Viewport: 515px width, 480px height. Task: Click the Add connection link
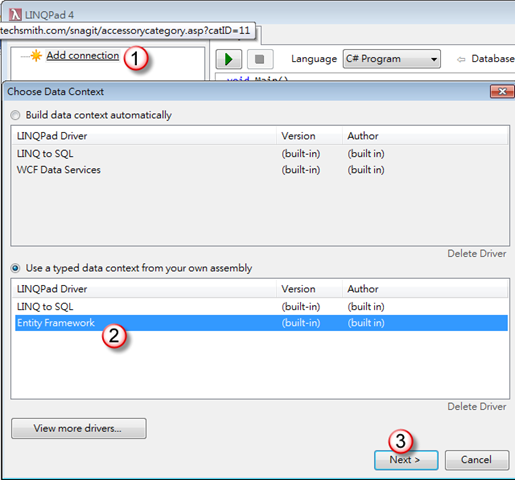tap(83, 55)
